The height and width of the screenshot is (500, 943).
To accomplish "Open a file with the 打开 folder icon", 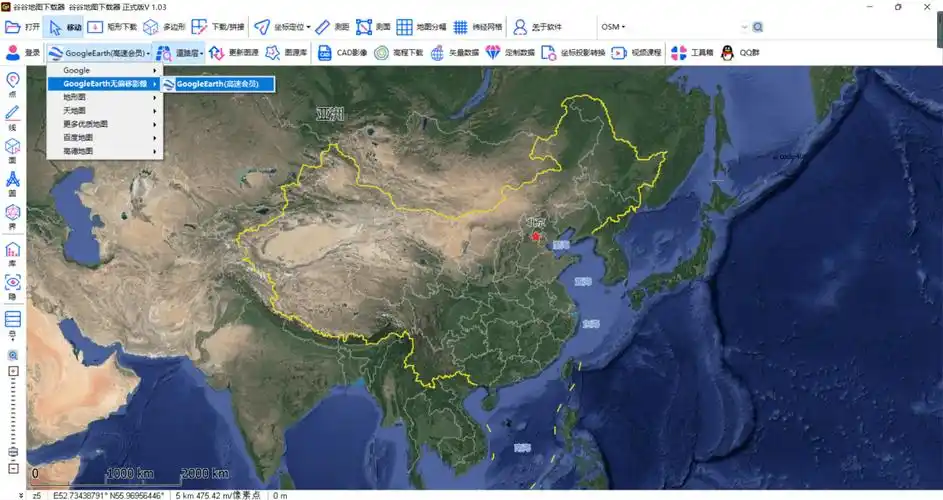I will coord(22,27).
